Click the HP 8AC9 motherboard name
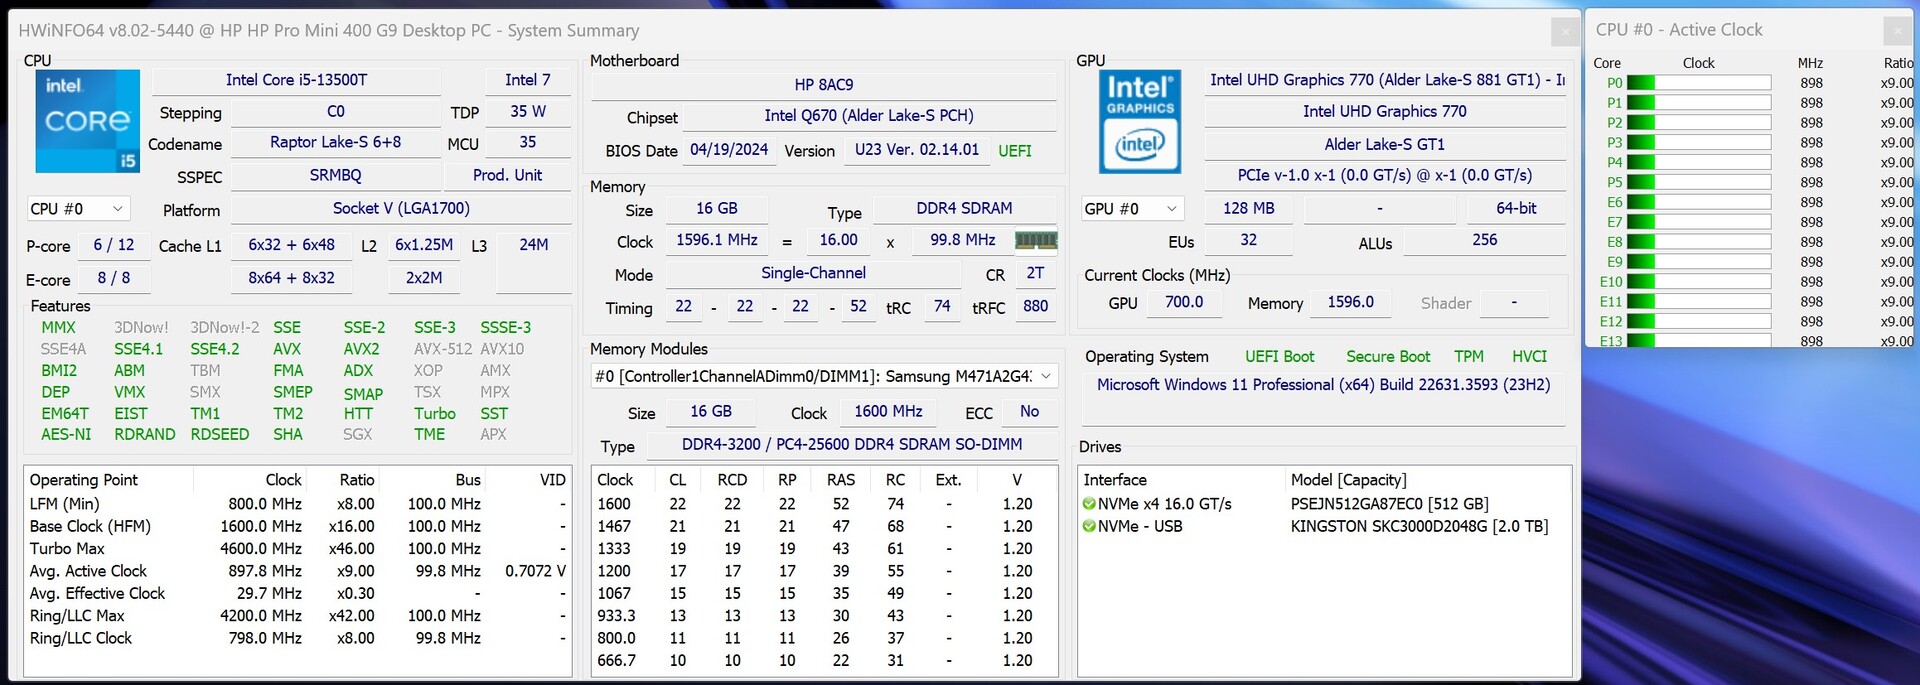Viewport: 1920px width, 685px height. click(x=824, y=85)
